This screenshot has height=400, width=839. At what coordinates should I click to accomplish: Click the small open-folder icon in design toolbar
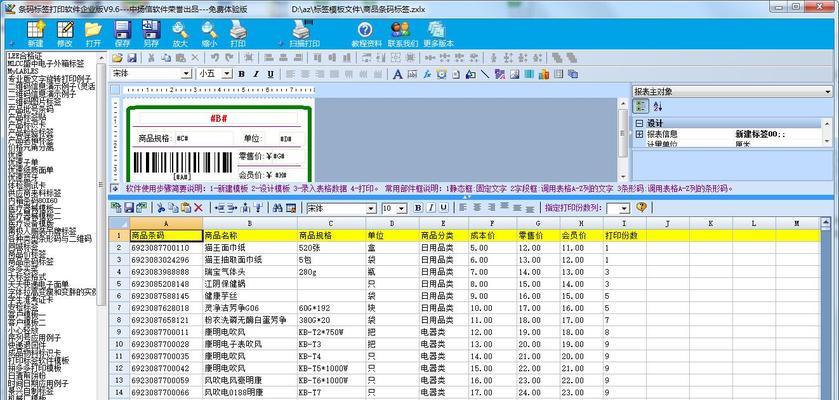pos(117,58)
